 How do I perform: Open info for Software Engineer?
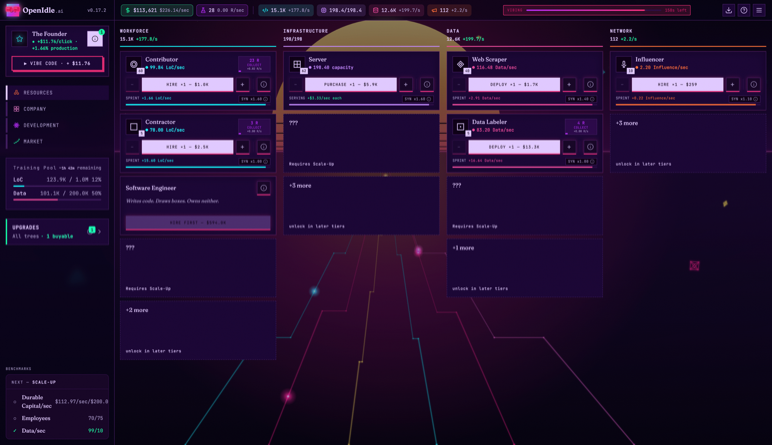point(263,188)
